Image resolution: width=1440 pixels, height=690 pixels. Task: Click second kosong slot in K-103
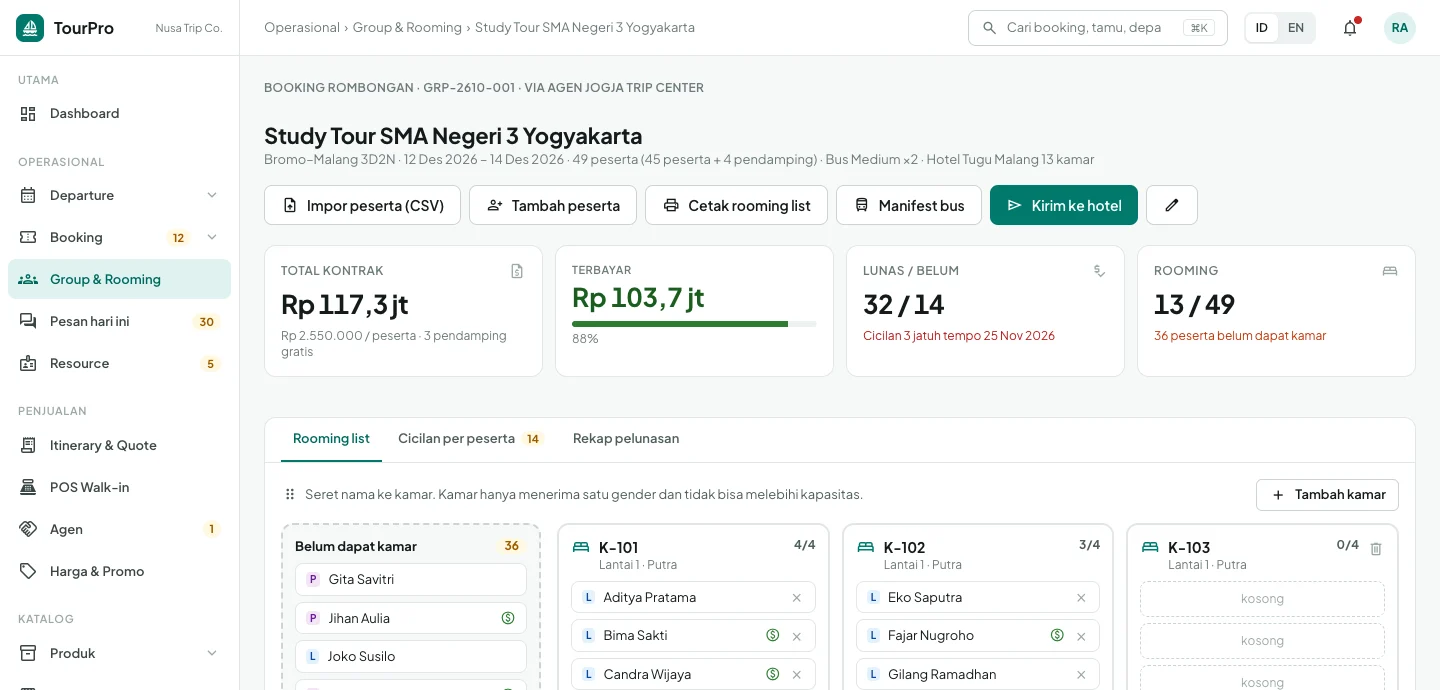click(1262, 641)
